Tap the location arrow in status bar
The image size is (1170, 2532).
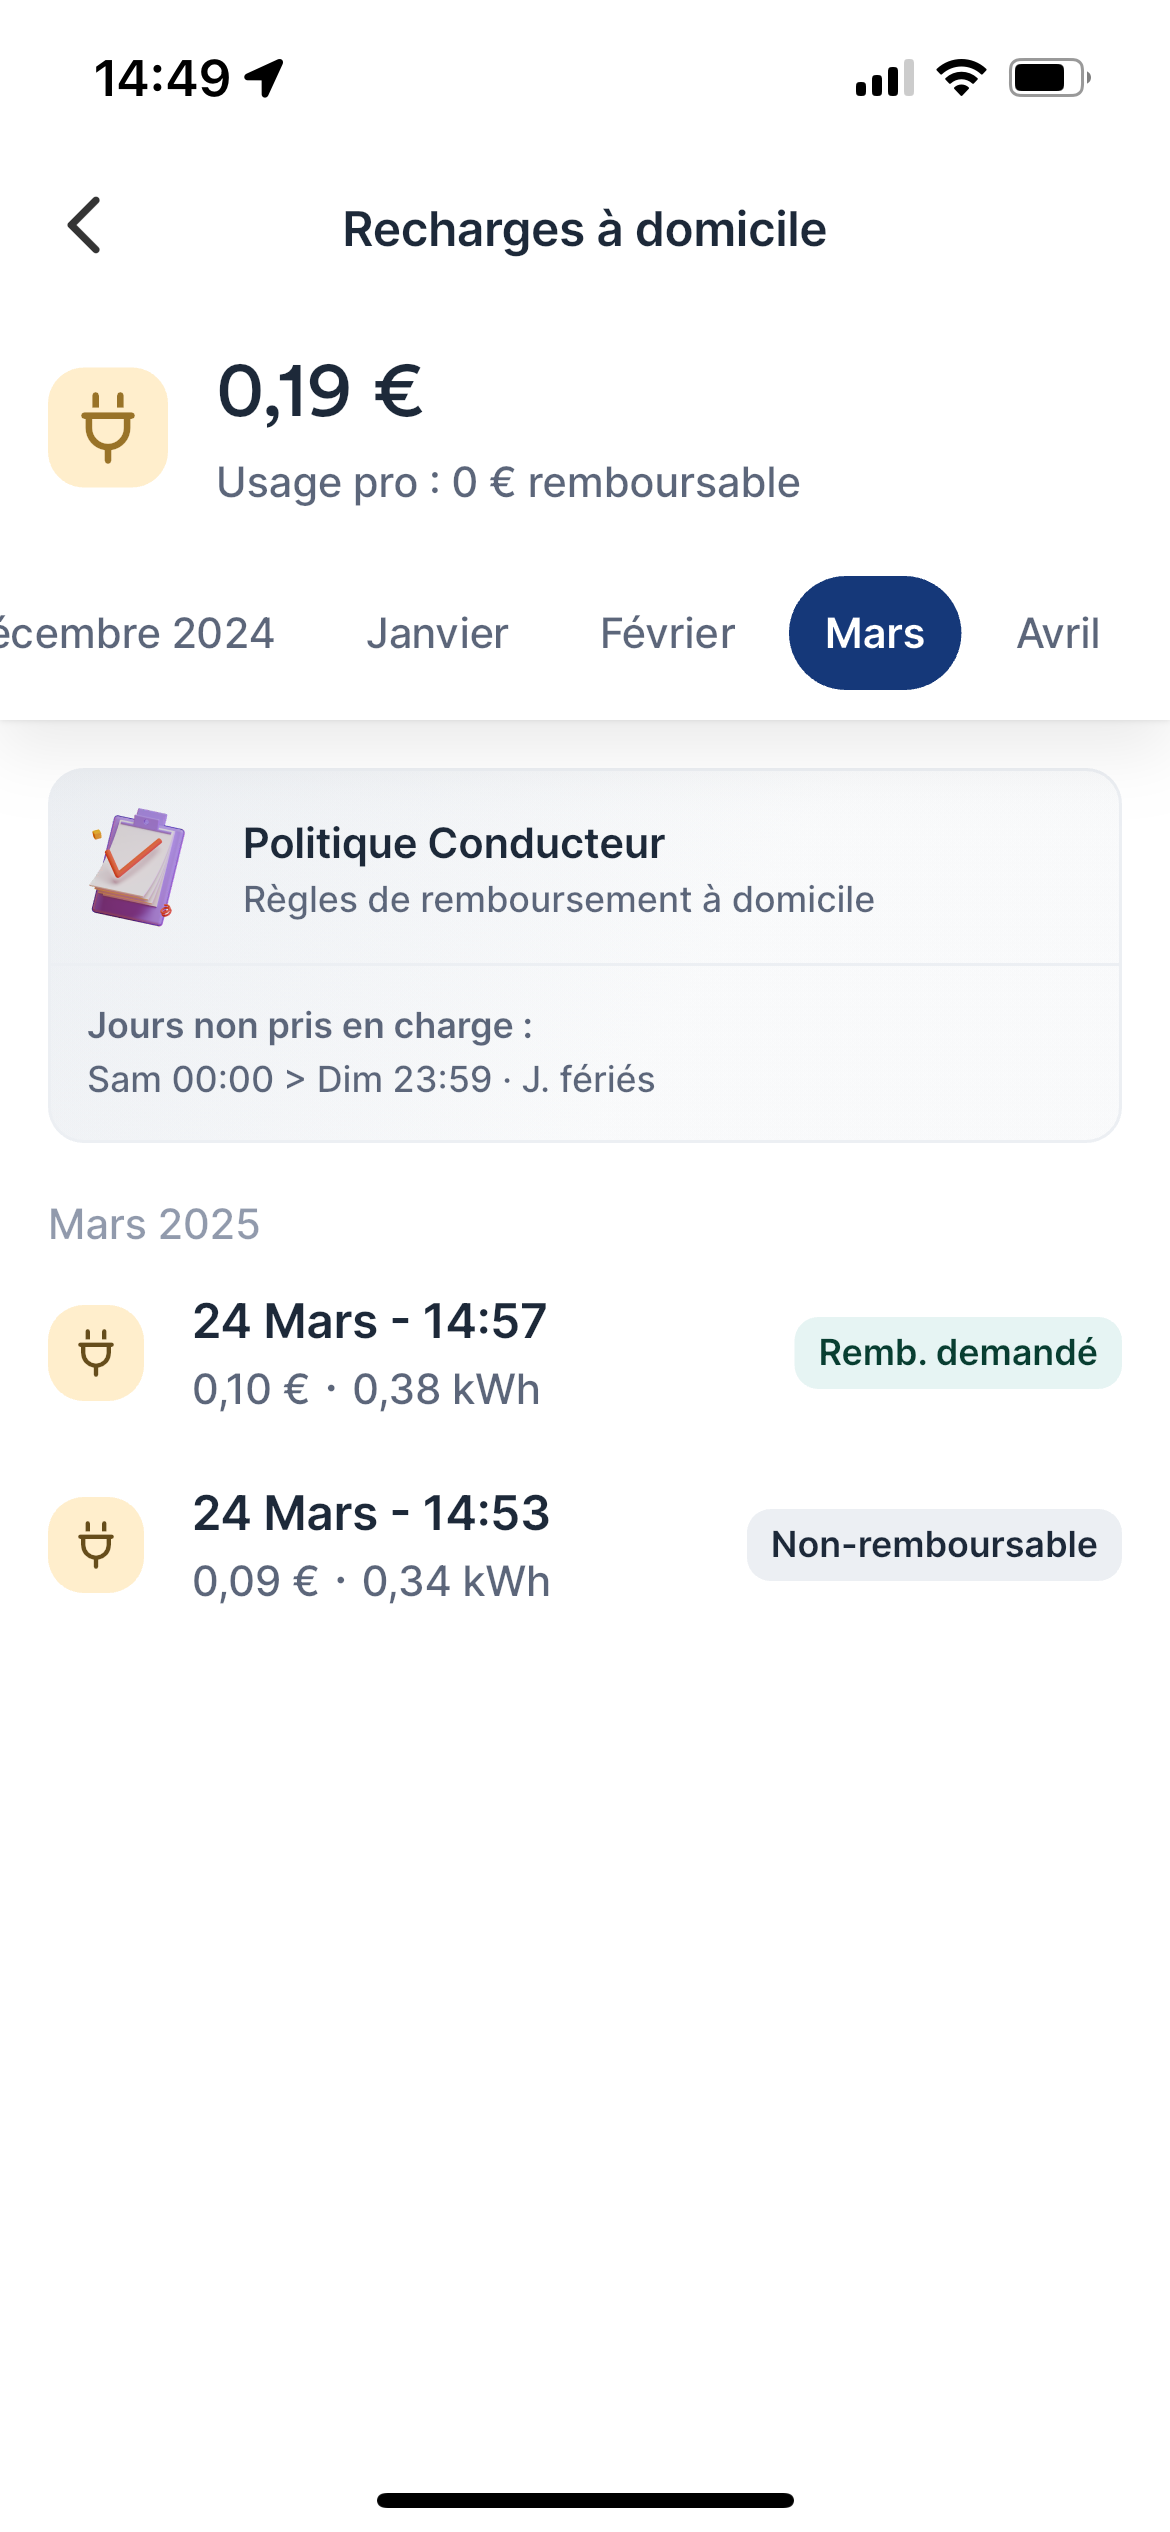pos(265,78)
